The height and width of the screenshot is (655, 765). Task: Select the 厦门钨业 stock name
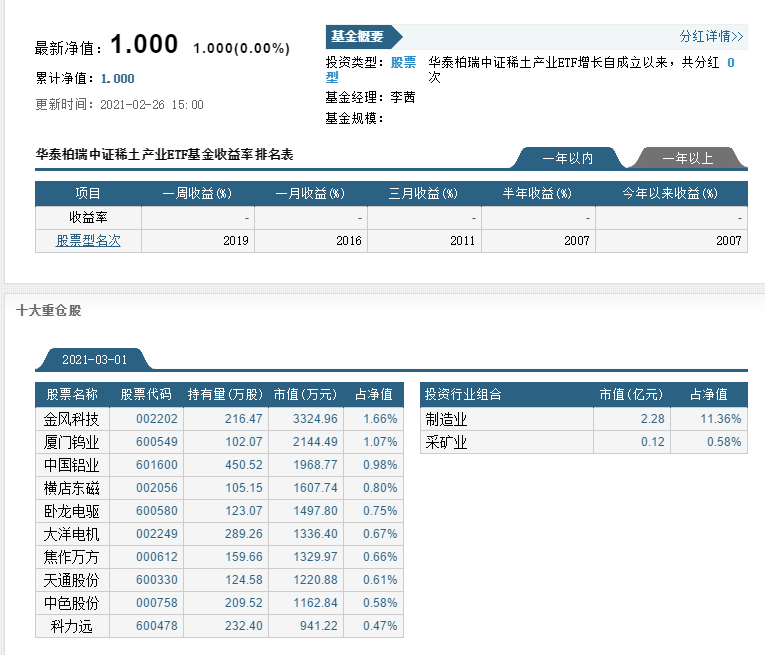(71, 442)
